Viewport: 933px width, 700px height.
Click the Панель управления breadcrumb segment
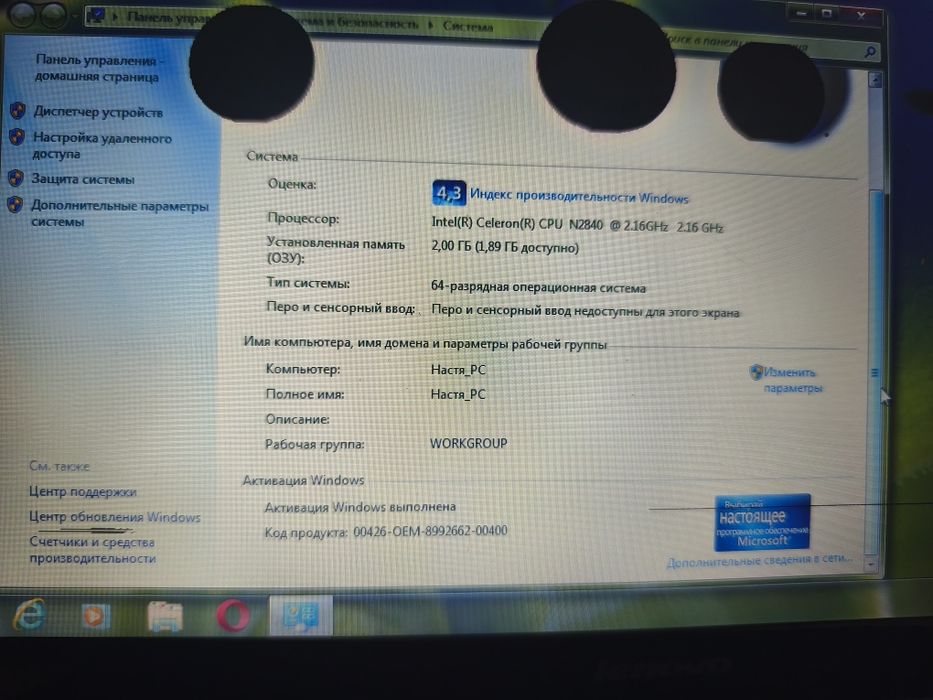pyautogui.click(x=170, y=17)
